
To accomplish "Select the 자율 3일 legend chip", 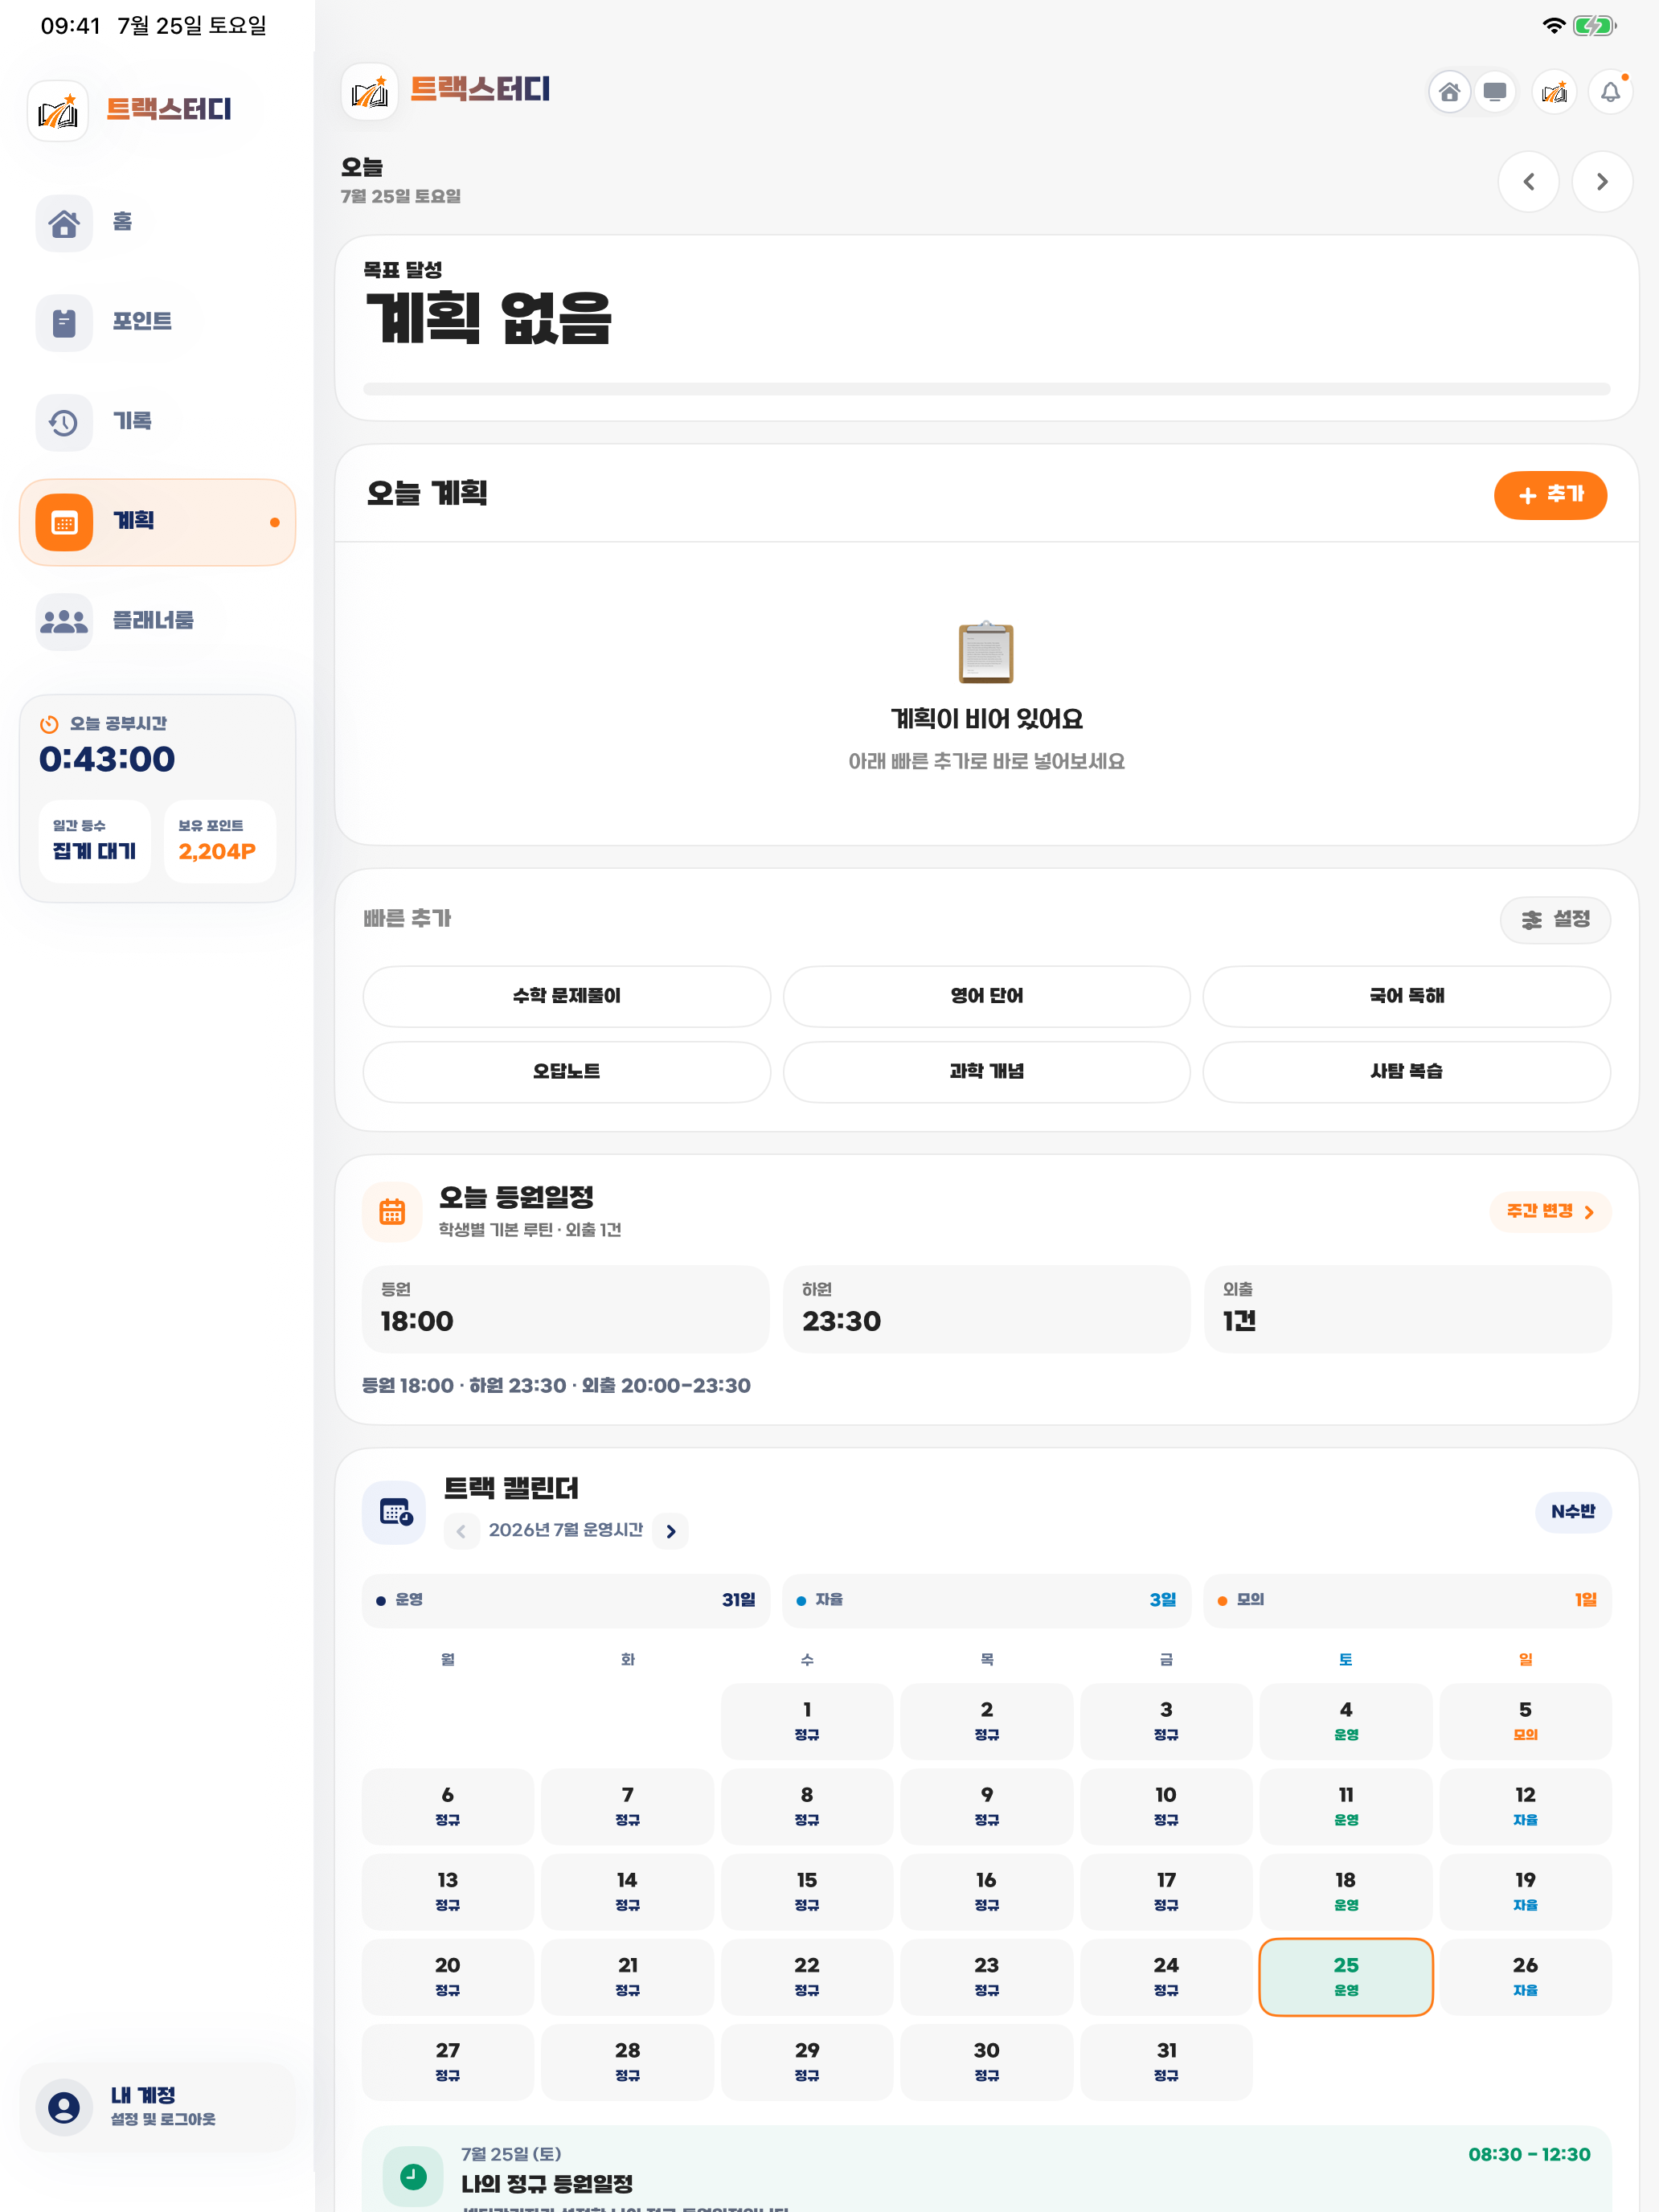I will [x=986, y=1600].
